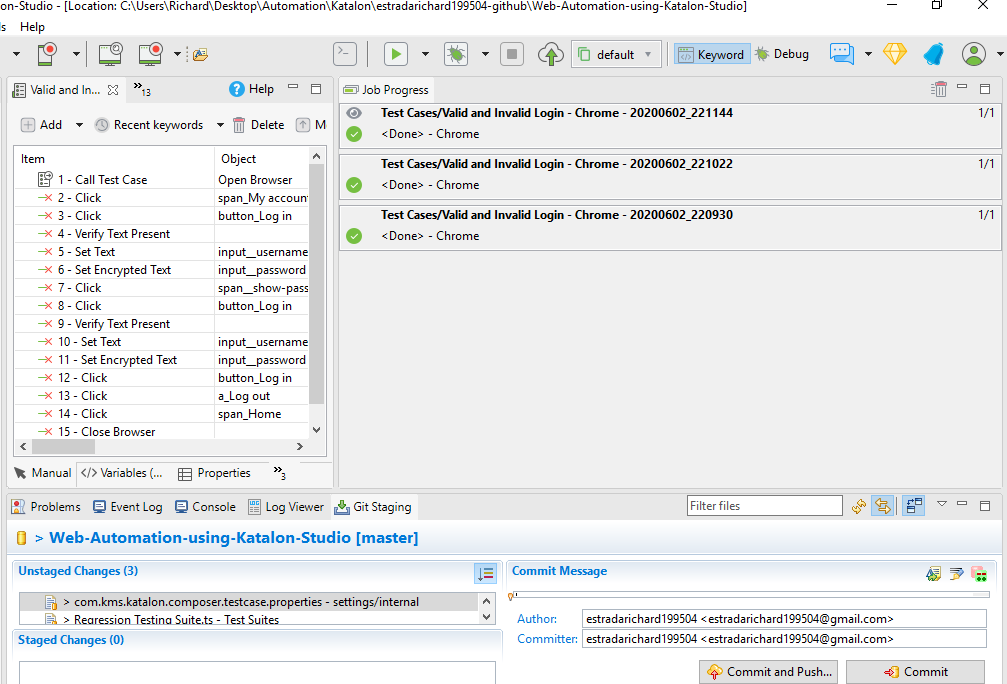The image size is (1007, 684).
Task: Click the Record Mobile toolbar icon
Action: [x=47, y=54]
